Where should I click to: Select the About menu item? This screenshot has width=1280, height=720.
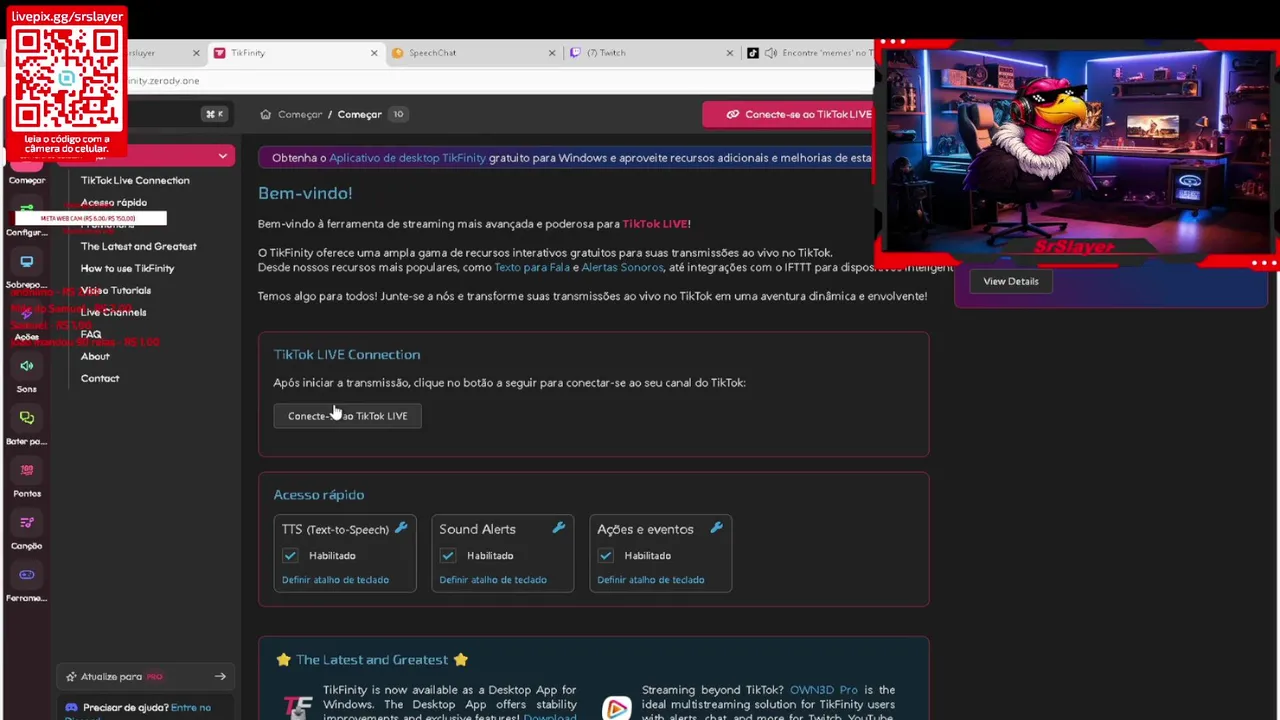click(95, 356)
